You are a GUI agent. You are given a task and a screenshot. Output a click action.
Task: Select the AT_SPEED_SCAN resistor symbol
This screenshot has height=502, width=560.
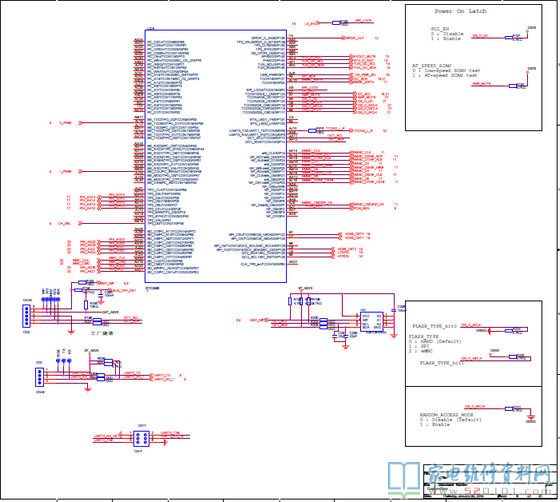click(x=513, y=86)
